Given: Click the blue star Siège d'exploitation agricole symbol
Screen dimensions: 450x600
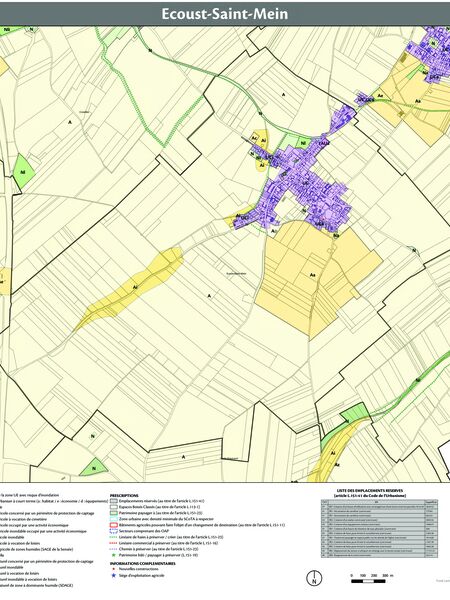Looking at the screenshot, I should point(113,575).
